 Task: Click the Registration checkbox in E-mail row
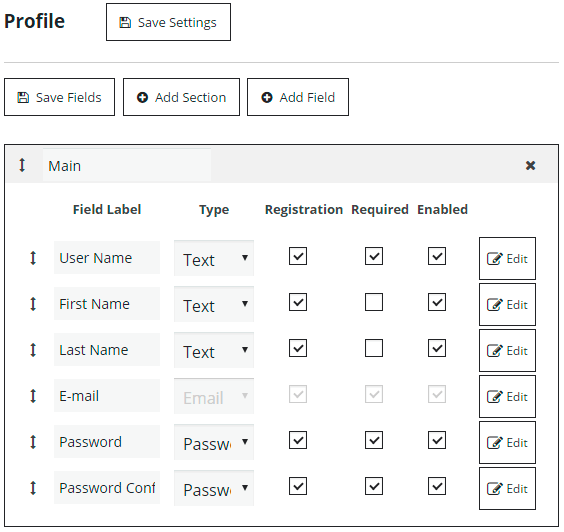pos(298,394)
